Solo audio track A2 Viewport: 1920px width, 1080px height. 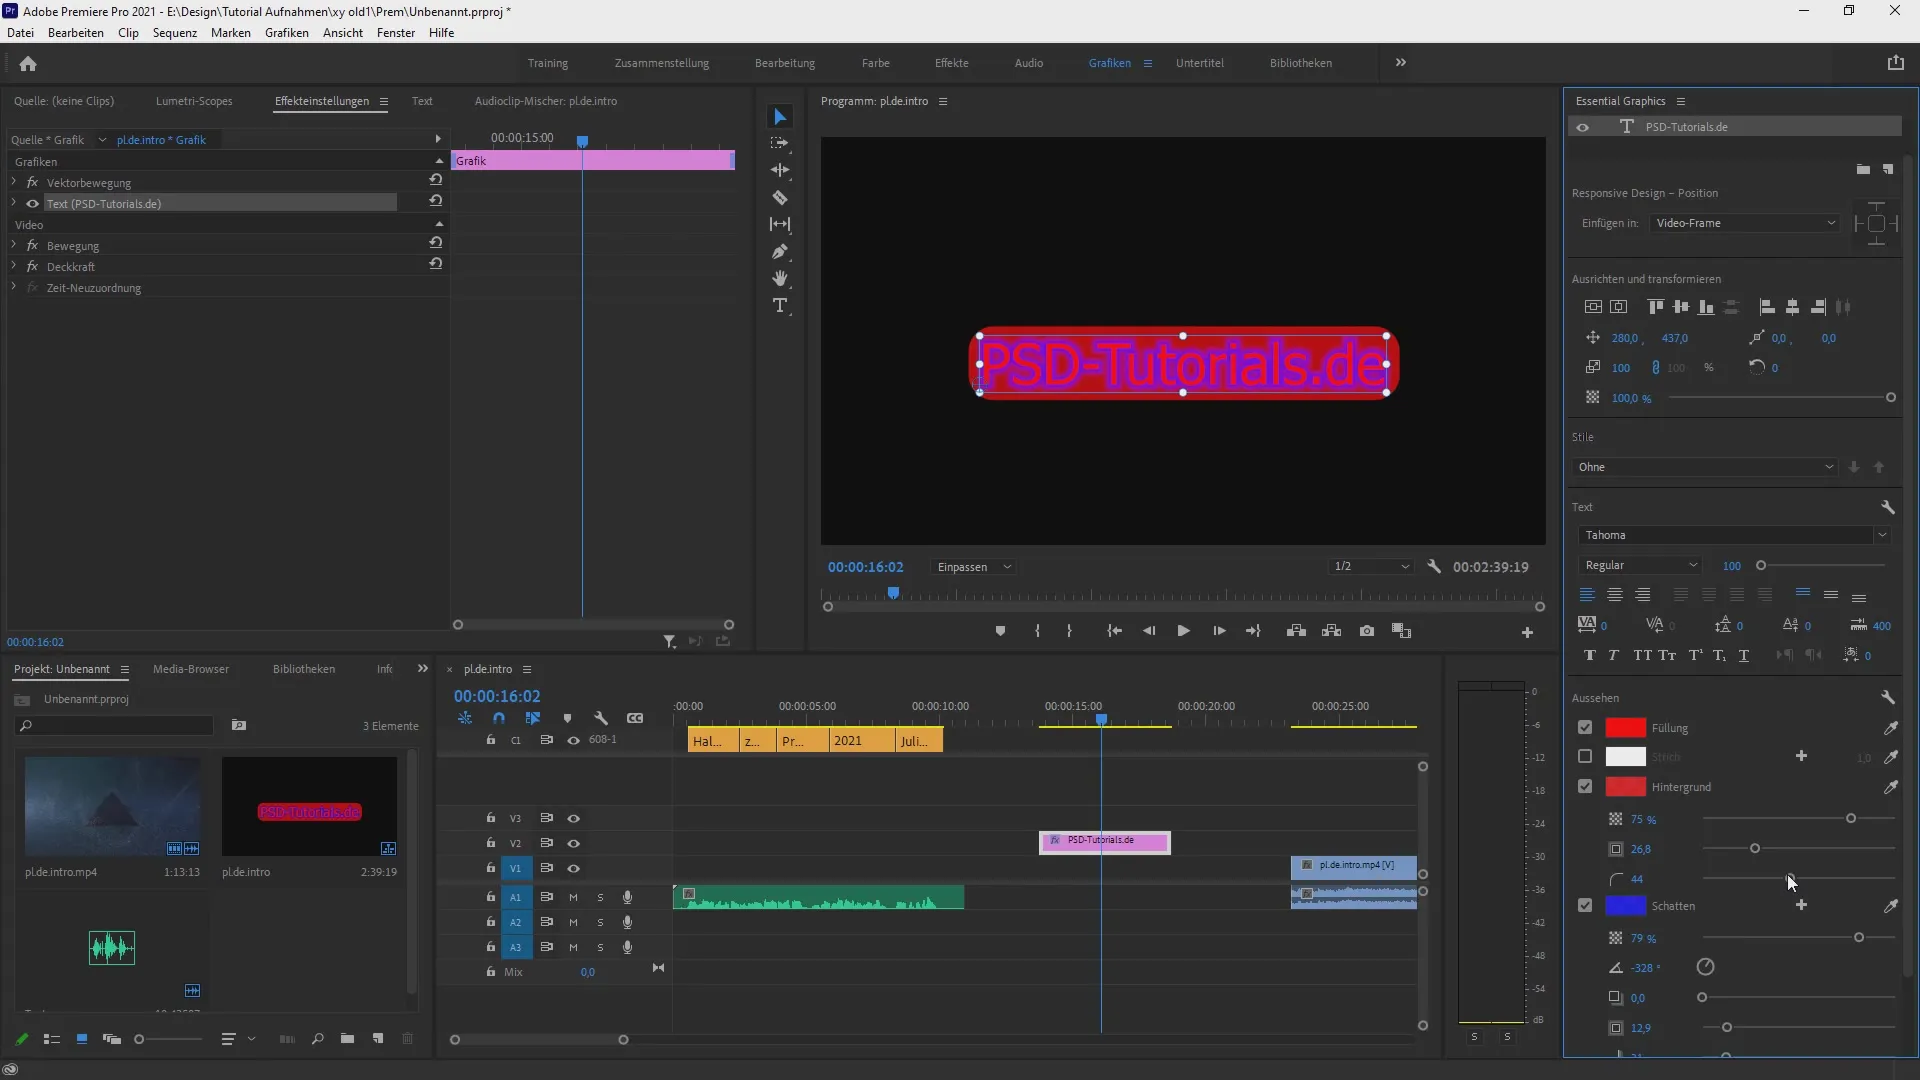[x=600, y=922]
